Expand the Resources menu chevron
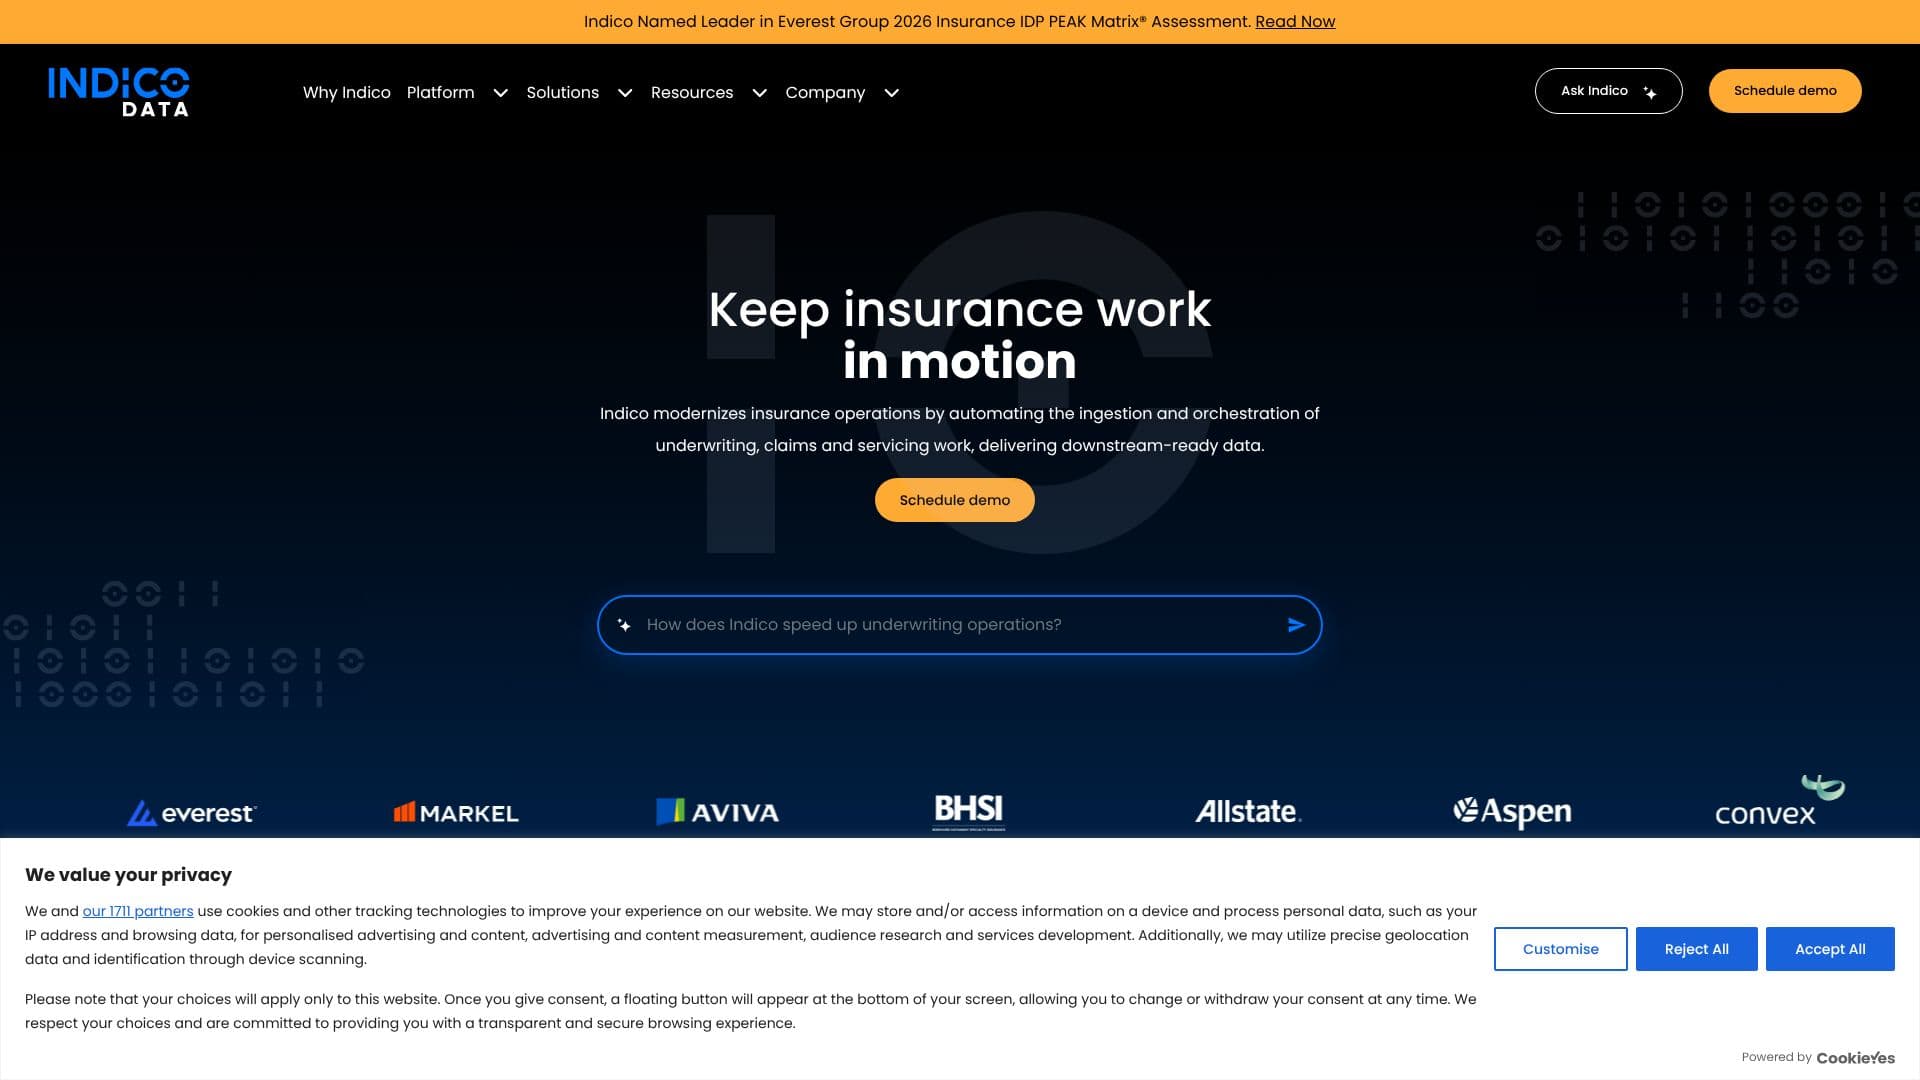 [x=760, y=93]
